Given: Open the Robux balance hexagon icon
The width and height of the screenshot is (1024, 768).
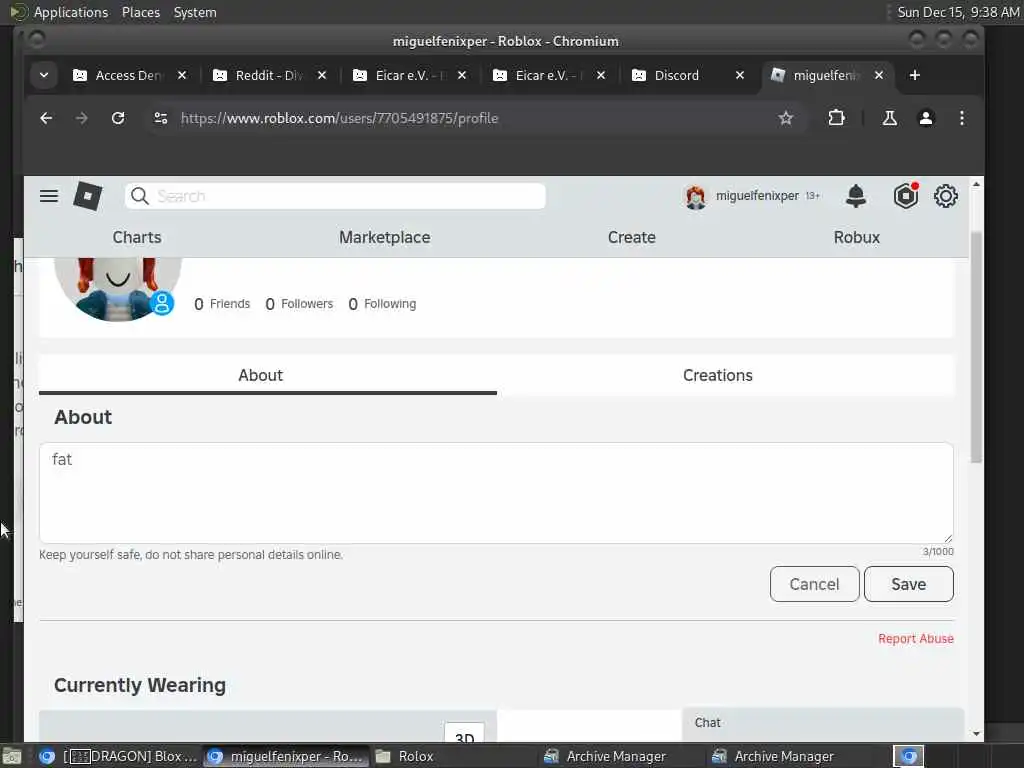Looking at the screenshot, I should coord(906,196).
